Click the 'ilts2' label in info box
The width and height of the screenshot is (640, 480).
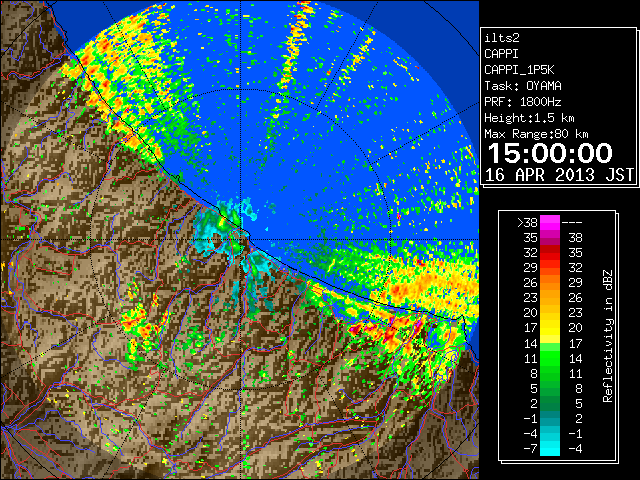click(502, 38)
